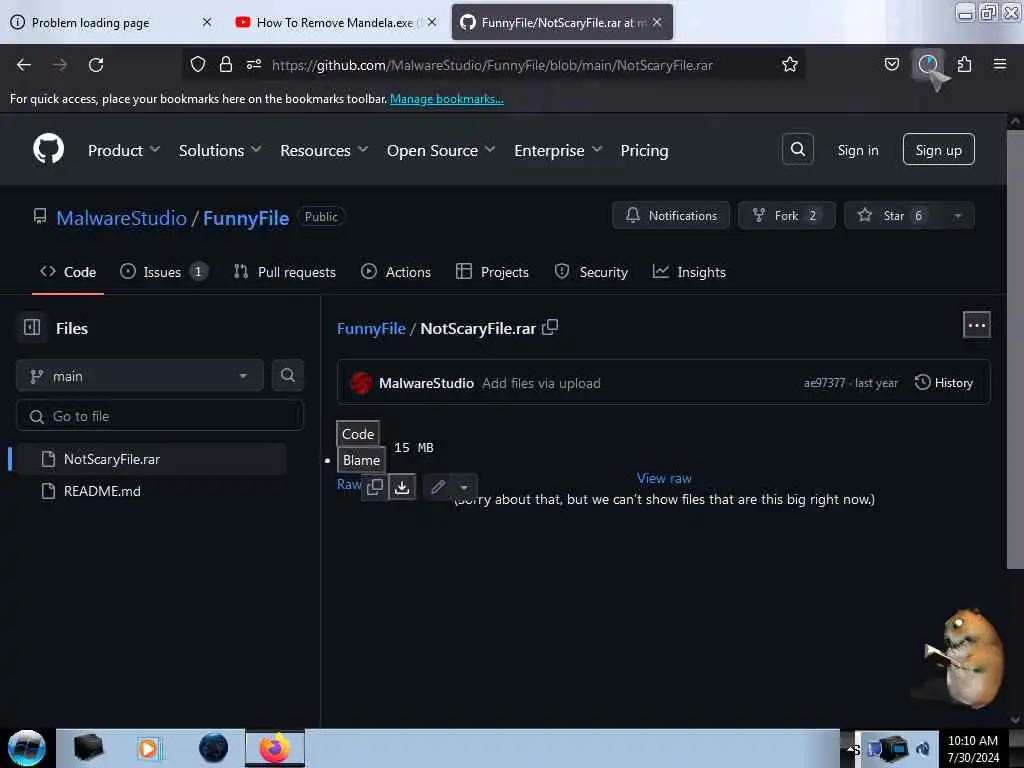Image resolution: width=1024 pixels, height=768 pixels.
Task: Click the GitHub octocat logo
Action: (49, 149)
